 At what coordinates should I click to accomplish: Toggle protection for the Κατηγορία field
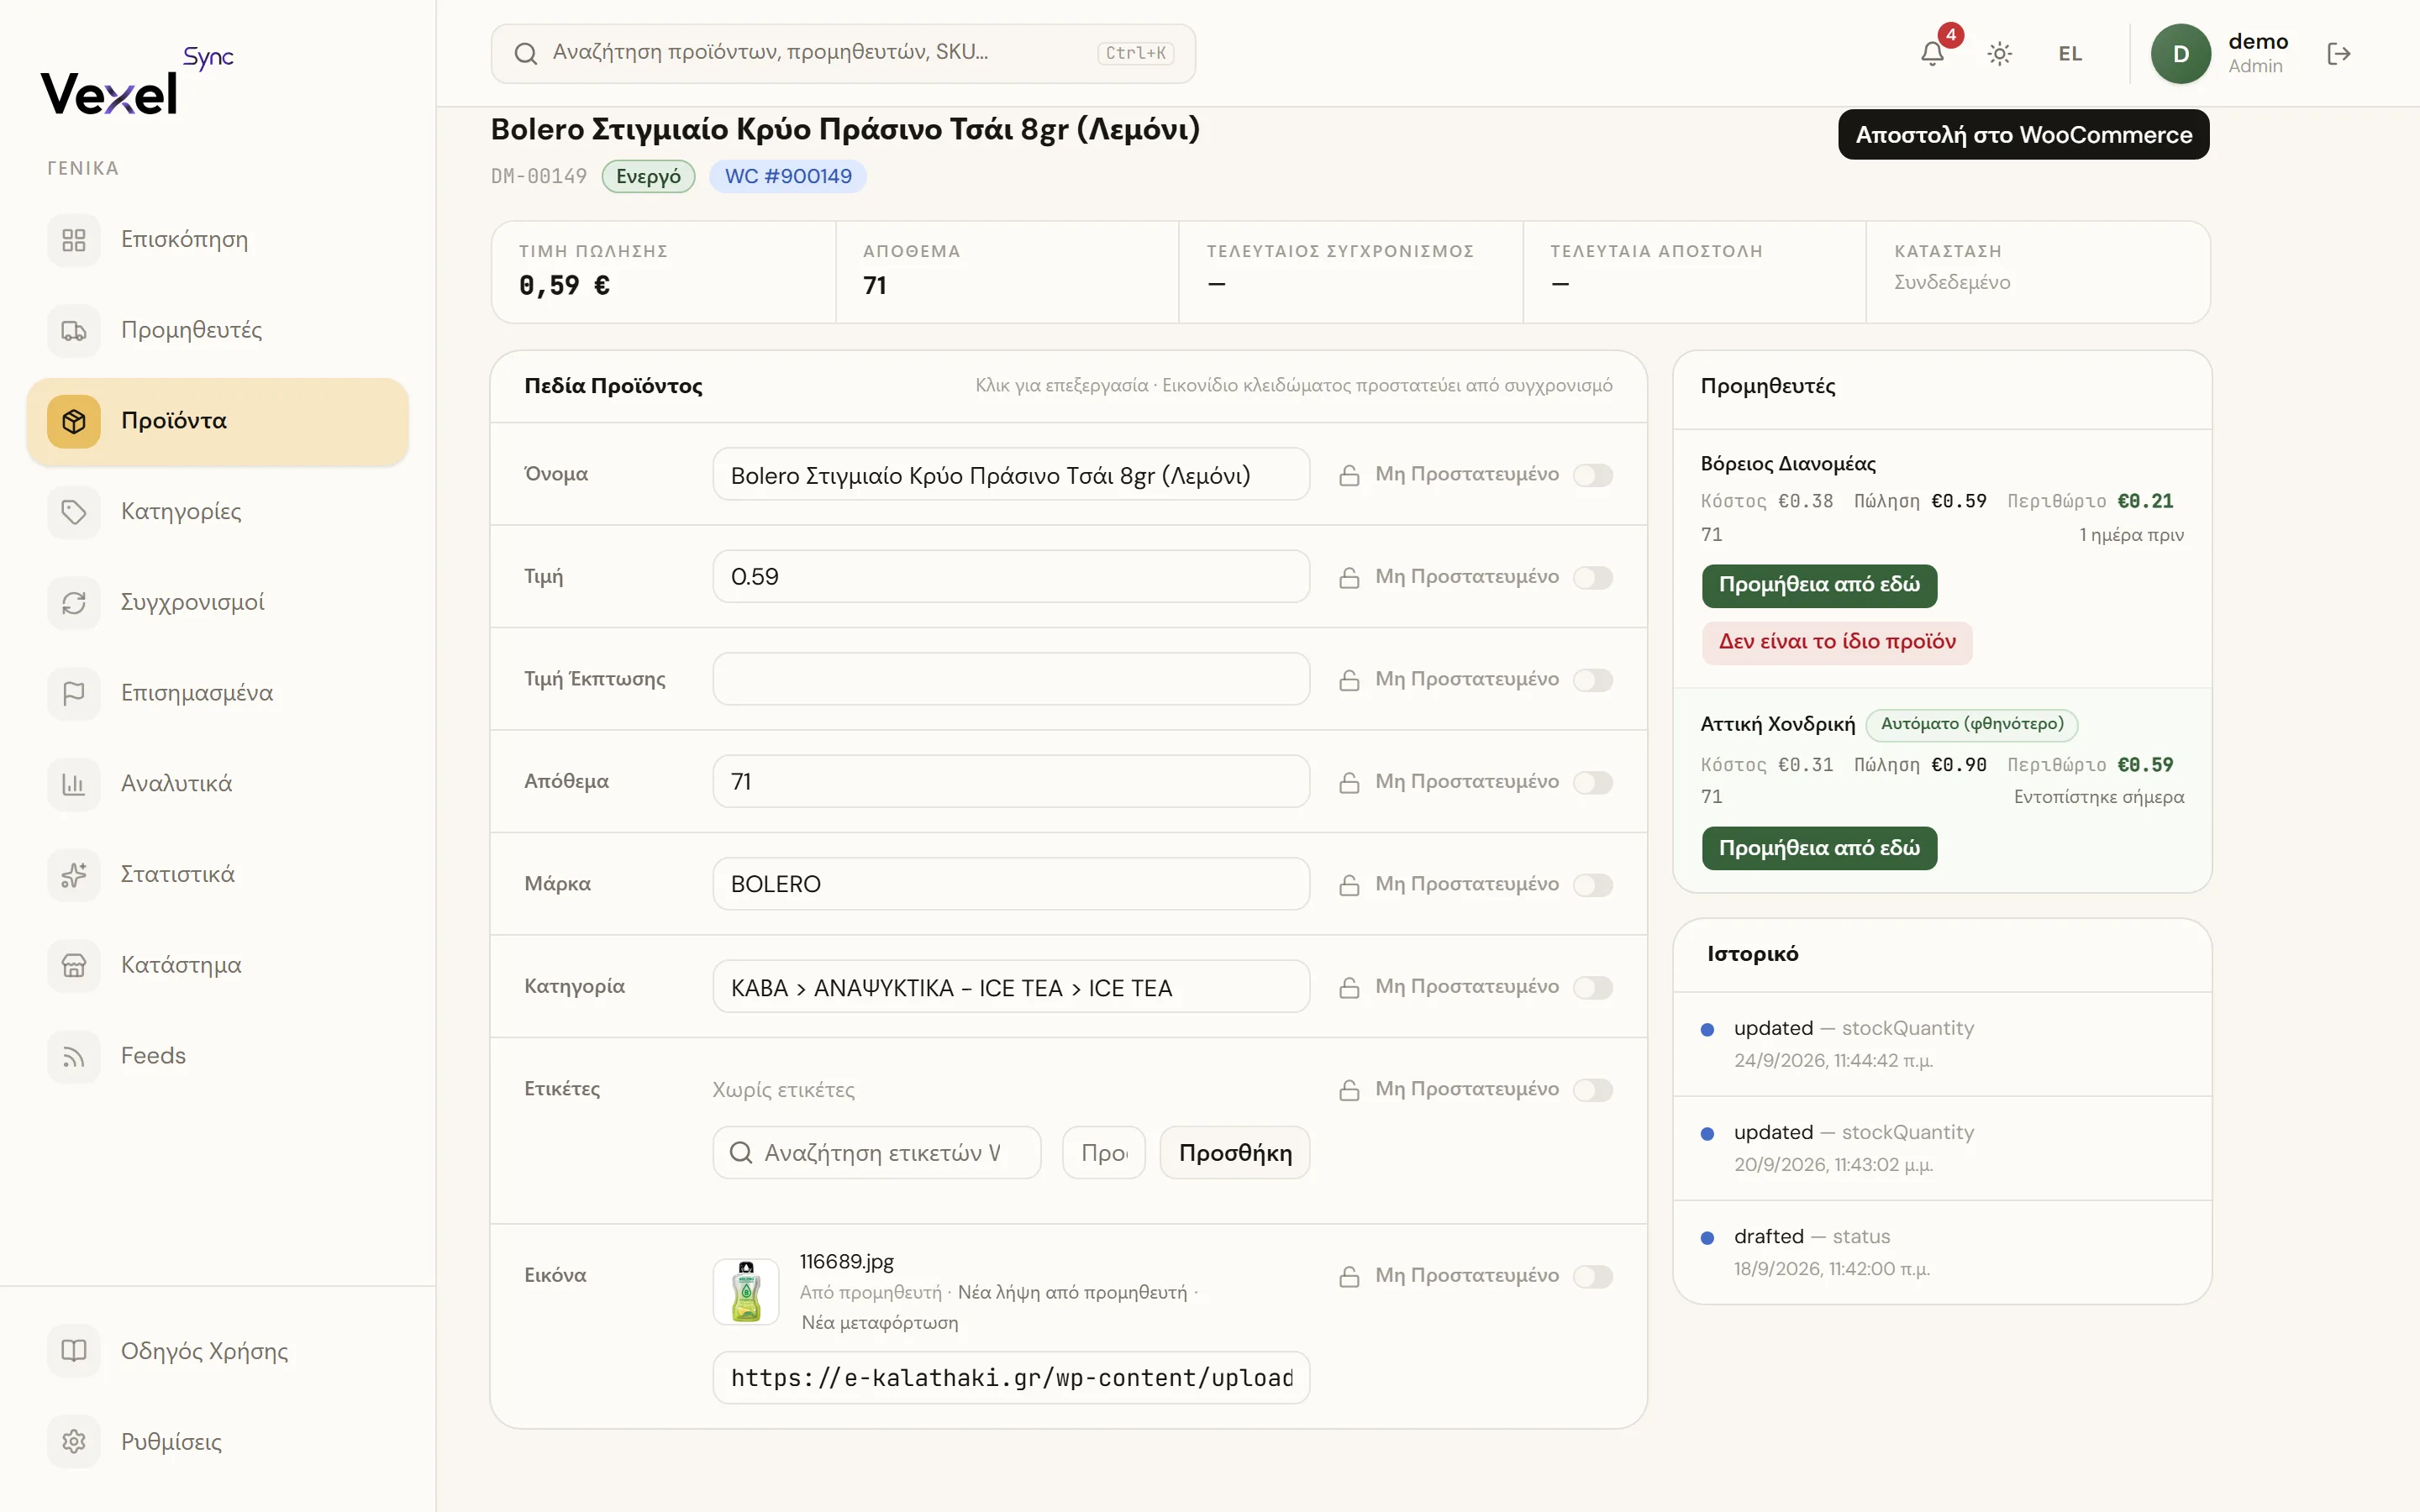[x=1593, y=988]
